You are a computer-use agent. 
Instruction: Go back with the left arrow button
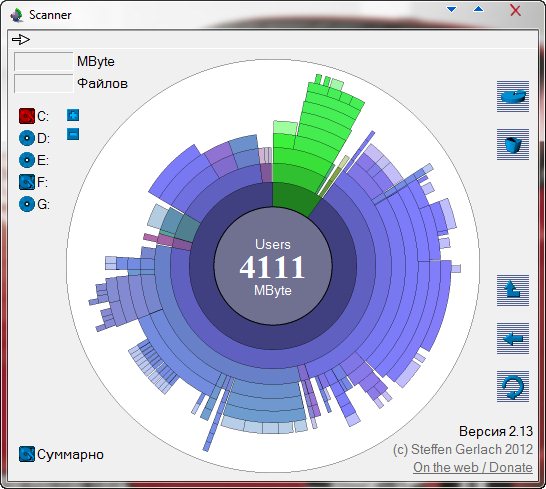pyautogui.click(x=513, y=338)
